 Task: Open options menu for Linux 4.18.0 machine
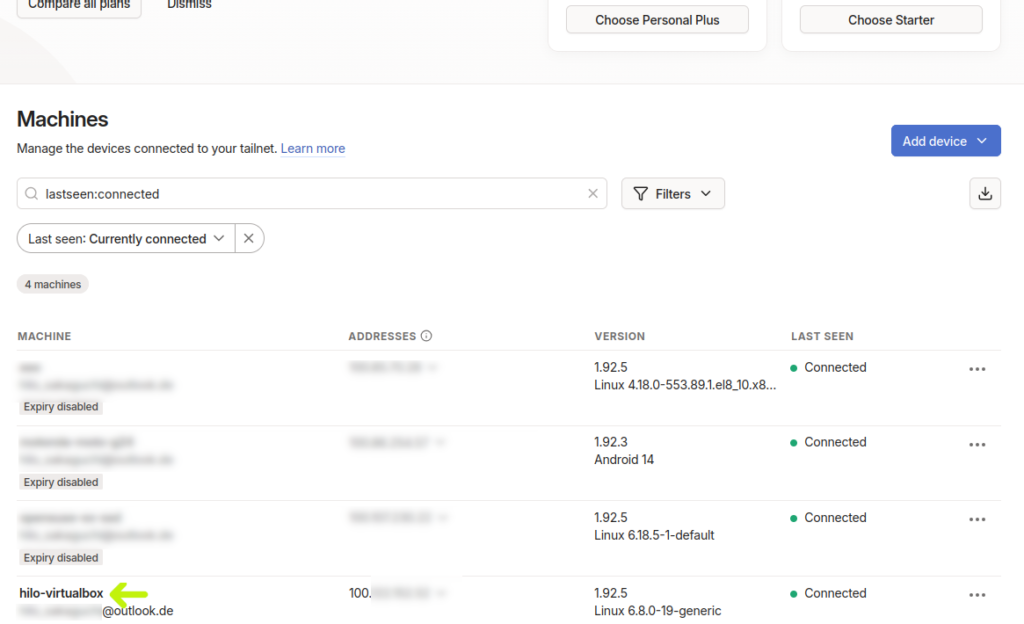977,369
